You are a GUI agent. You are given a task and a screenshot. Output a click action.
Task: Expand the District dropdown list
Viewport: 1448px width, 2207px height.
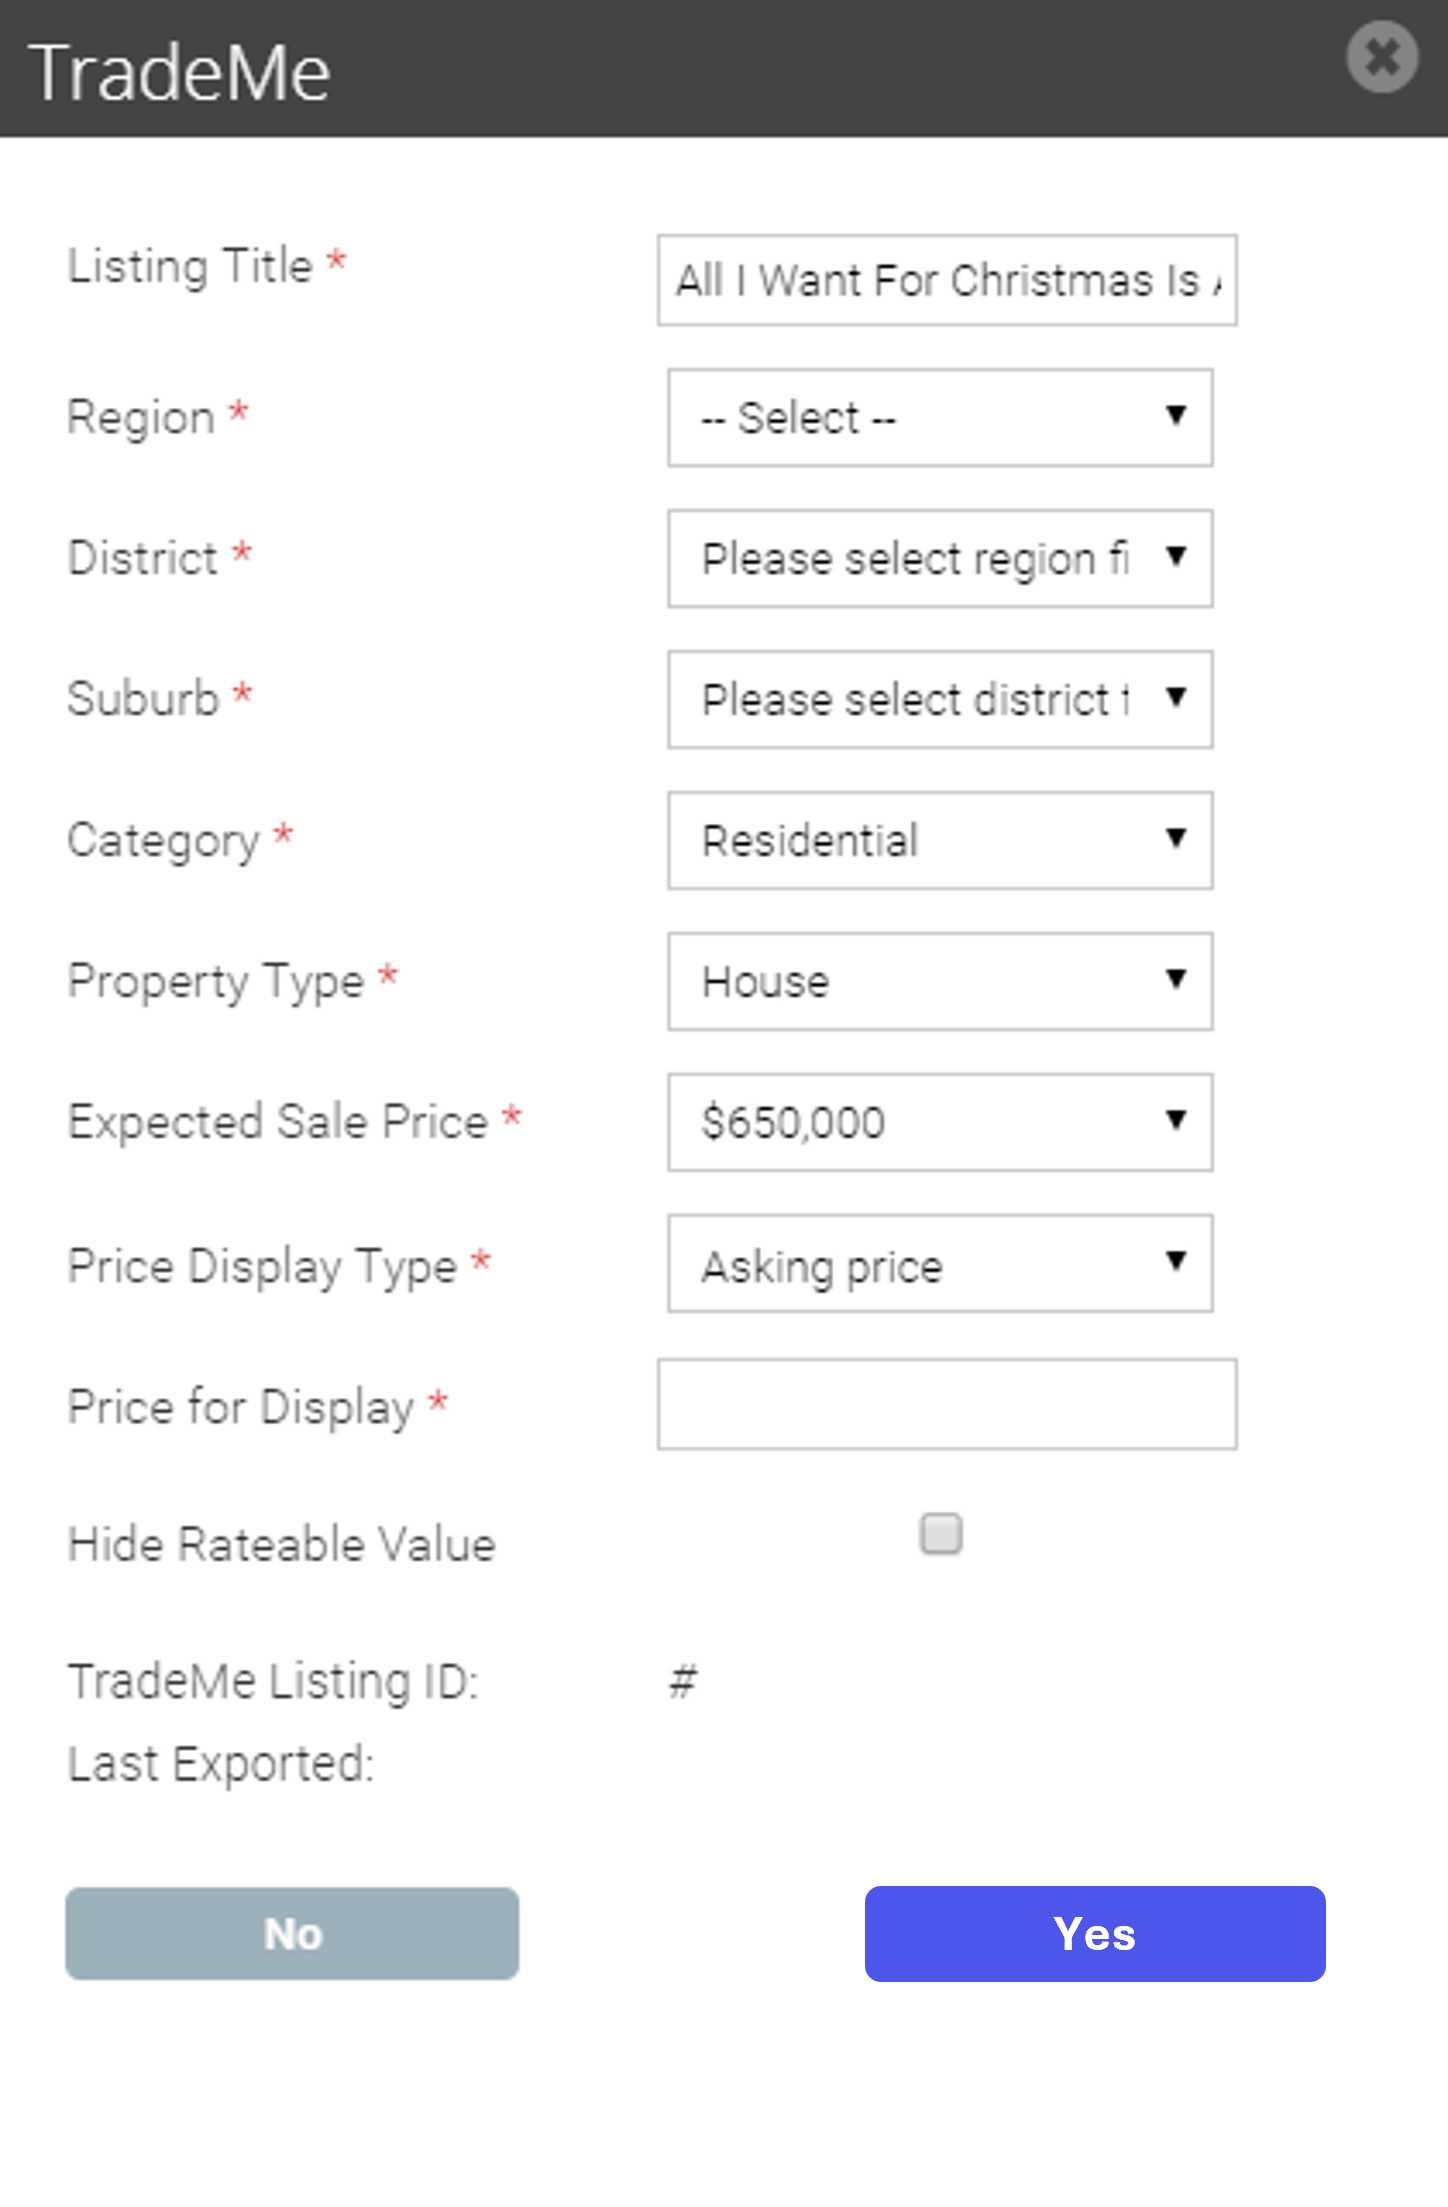click(940, 558)
